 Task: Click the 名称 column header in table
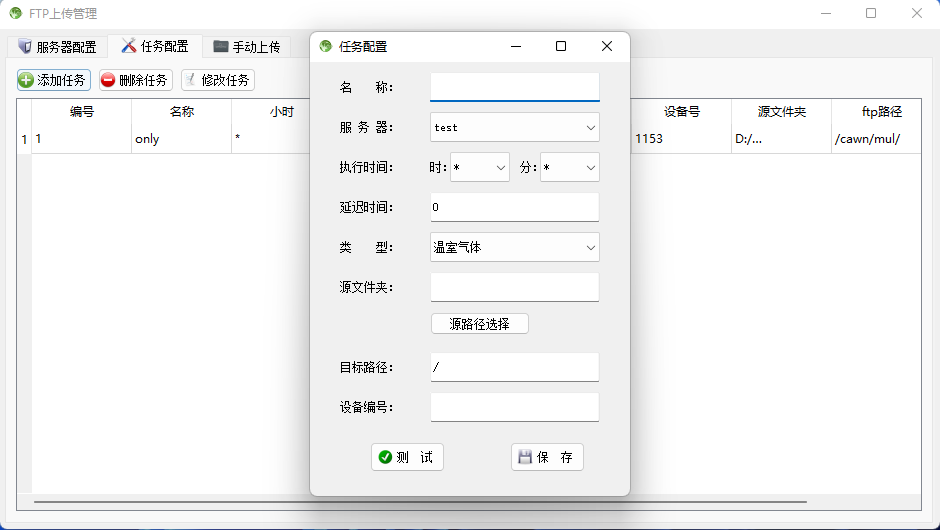click(182, 112)
